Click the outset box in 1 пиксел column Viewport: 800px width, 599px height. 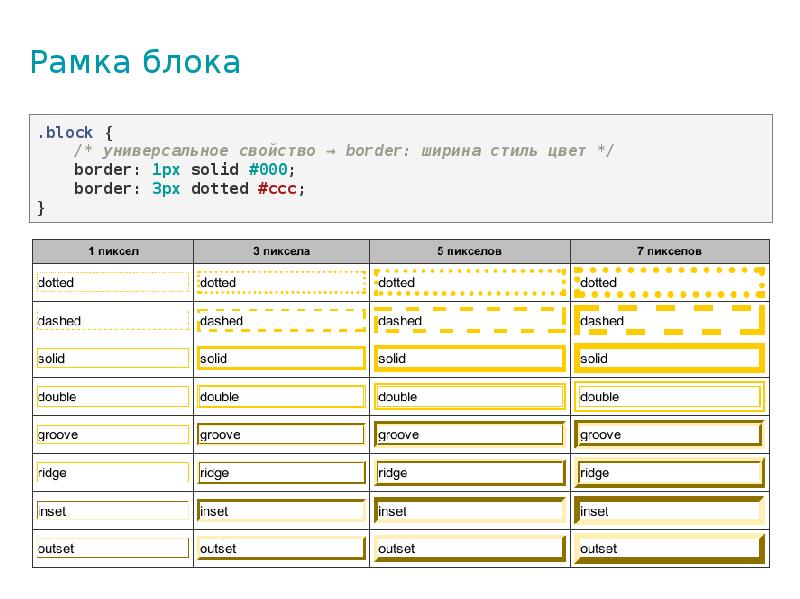pos(113,548)
